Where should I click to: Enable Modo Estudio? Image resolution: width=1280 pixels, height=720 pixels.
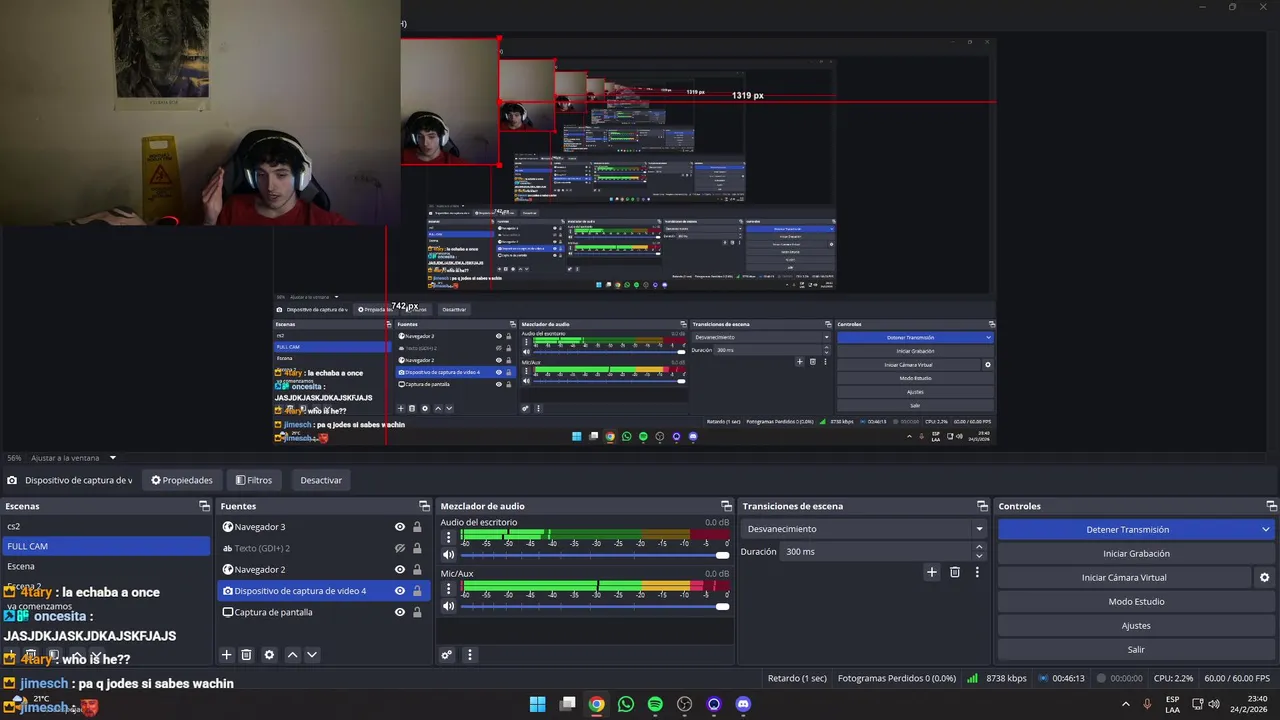pyautogui.click(x=1136, y=602)
